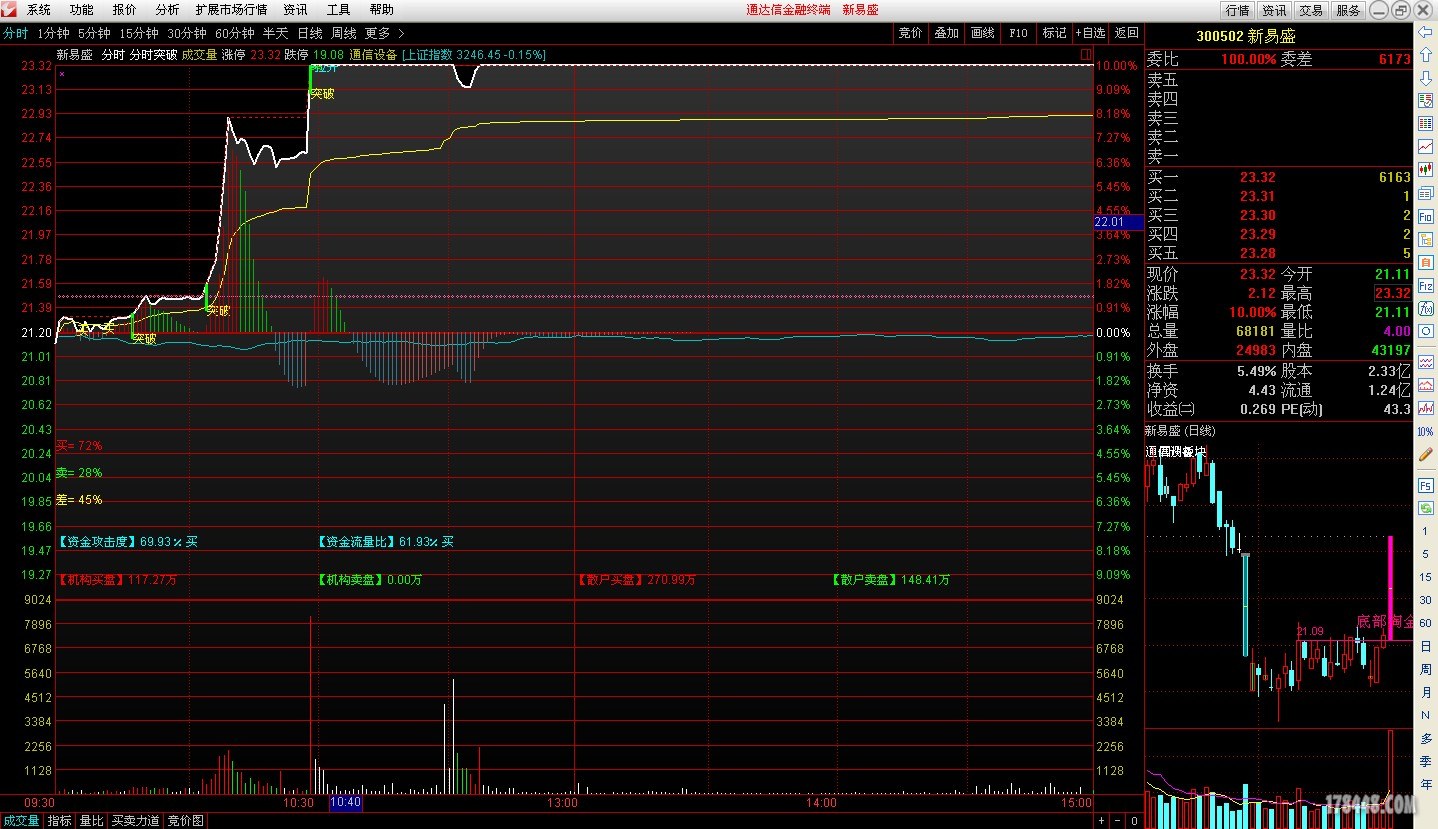Click the intraday line chart icon in sidebar
The height and width of the screenshot is (829, 1438).
click(1426, 147)
